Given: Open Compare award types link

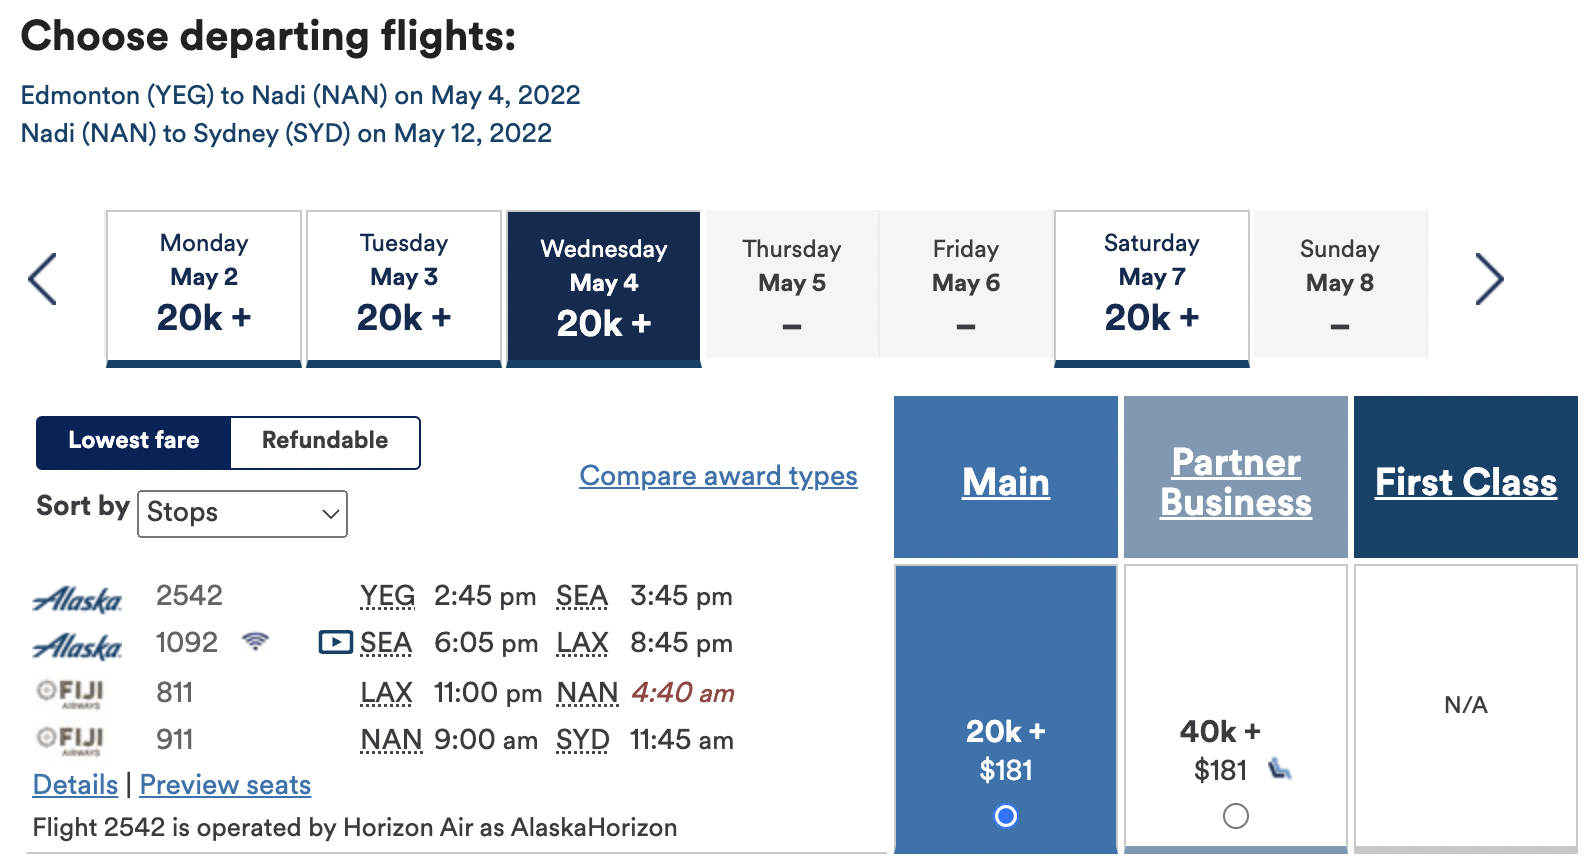Looking at the screenshot, I should pyautogui.click(x=718, y=476).
